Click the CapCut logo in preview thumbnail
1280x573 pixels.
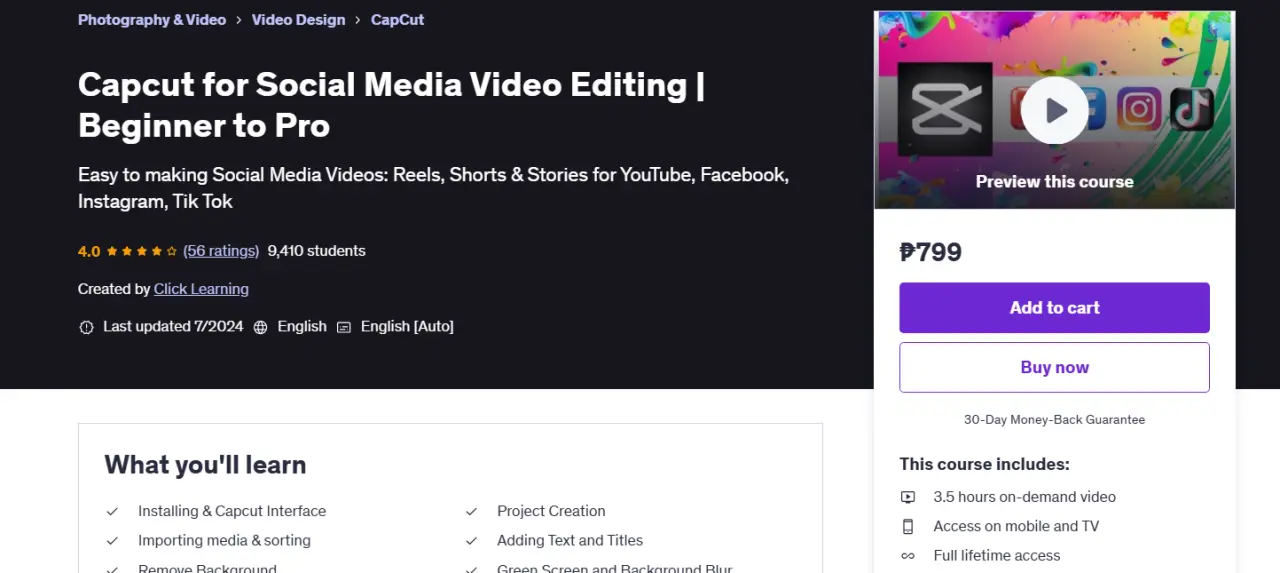pyautogui.click(x=945, y=109)
